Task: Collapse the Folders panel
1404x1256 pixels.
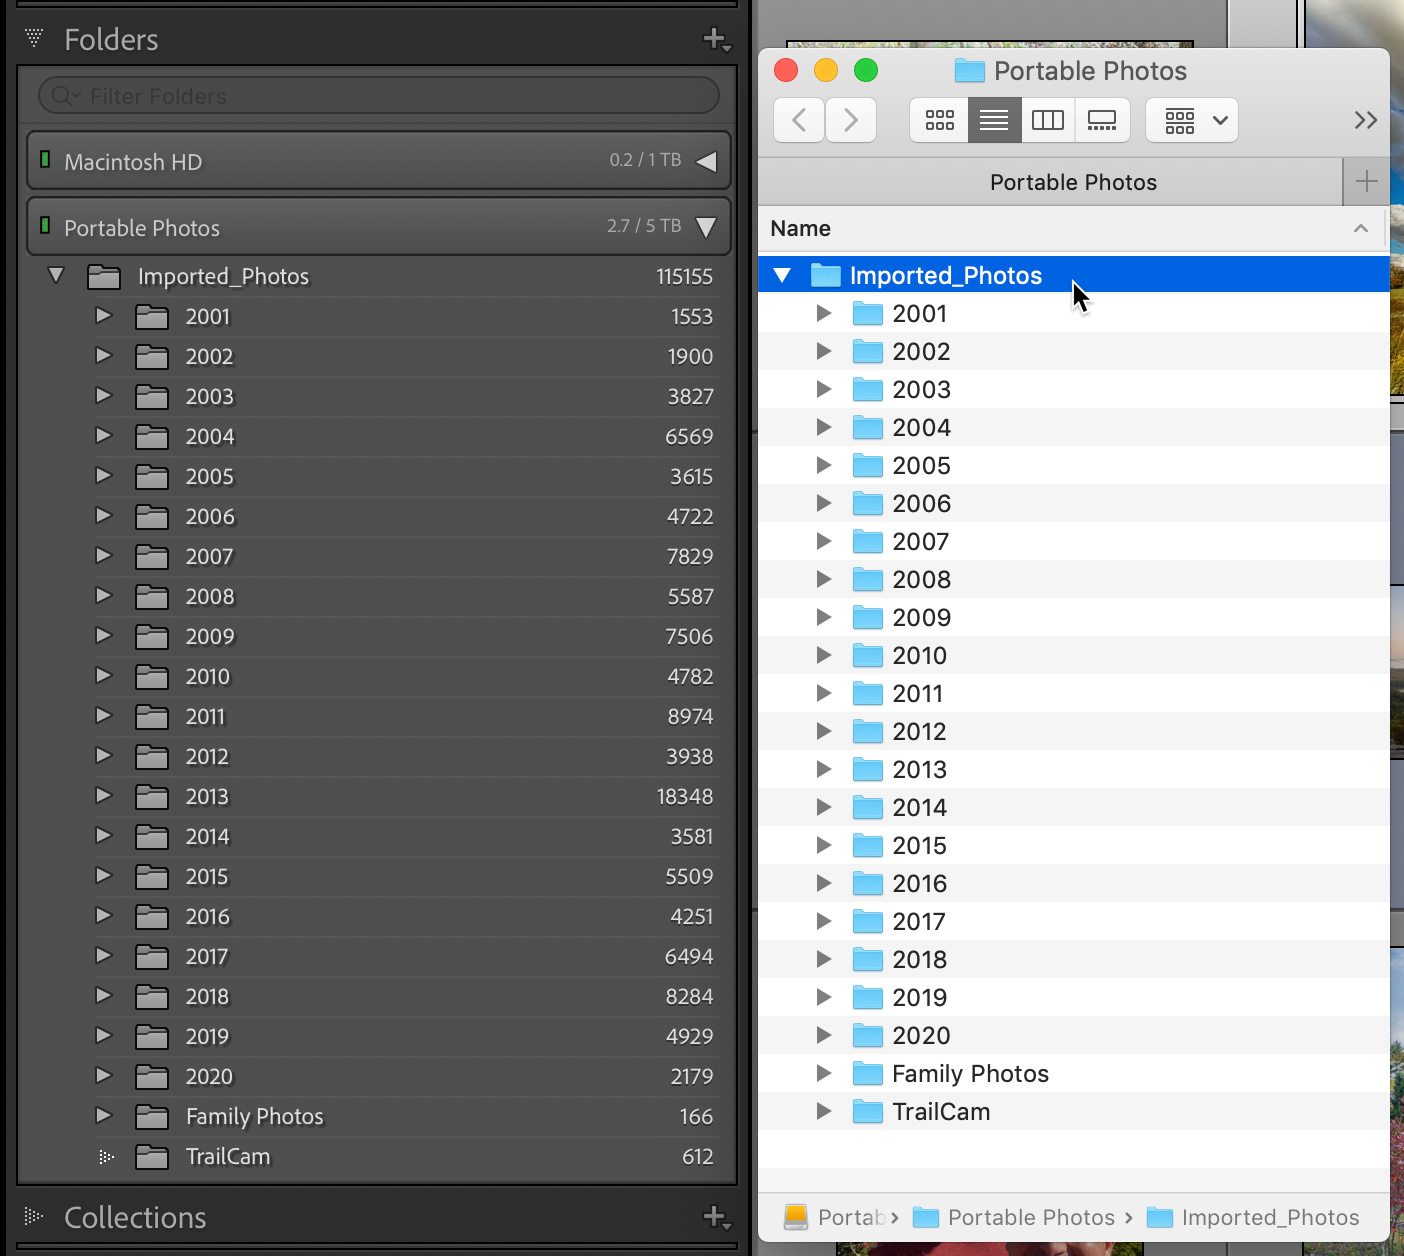Action: (34, 39)
